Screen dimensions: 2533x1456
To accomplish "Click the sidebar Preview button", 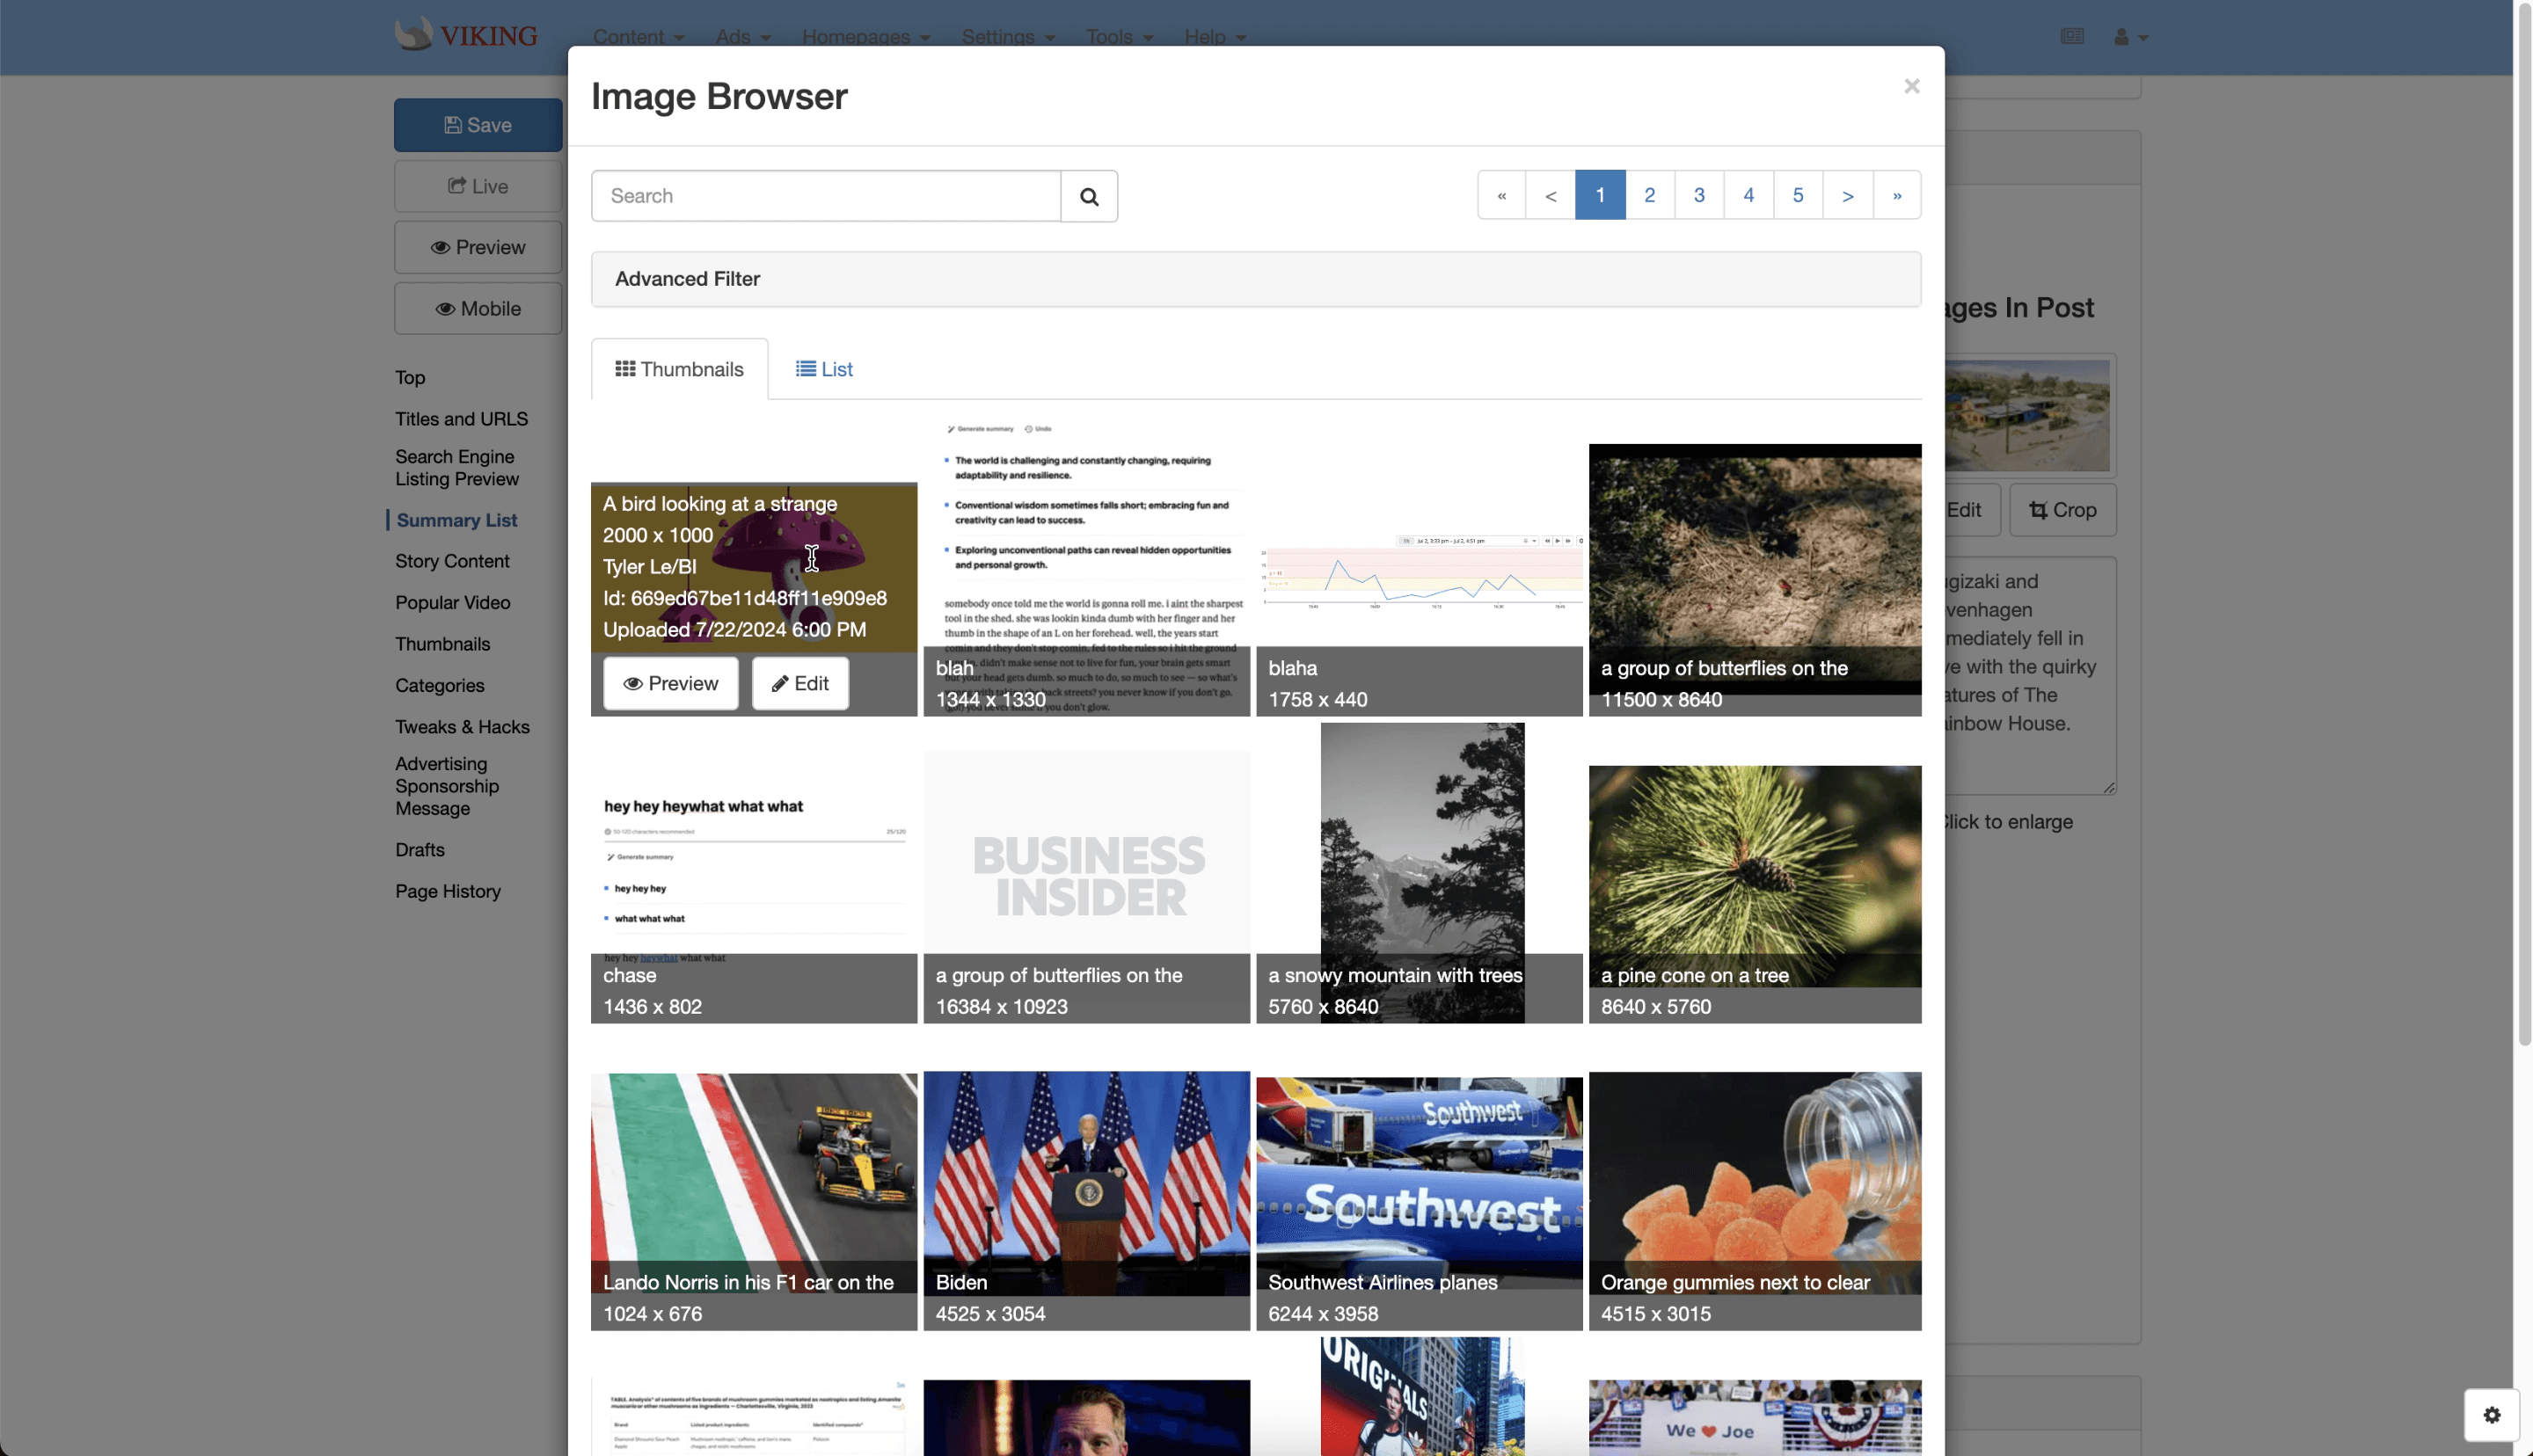I will tap(478, 248).
